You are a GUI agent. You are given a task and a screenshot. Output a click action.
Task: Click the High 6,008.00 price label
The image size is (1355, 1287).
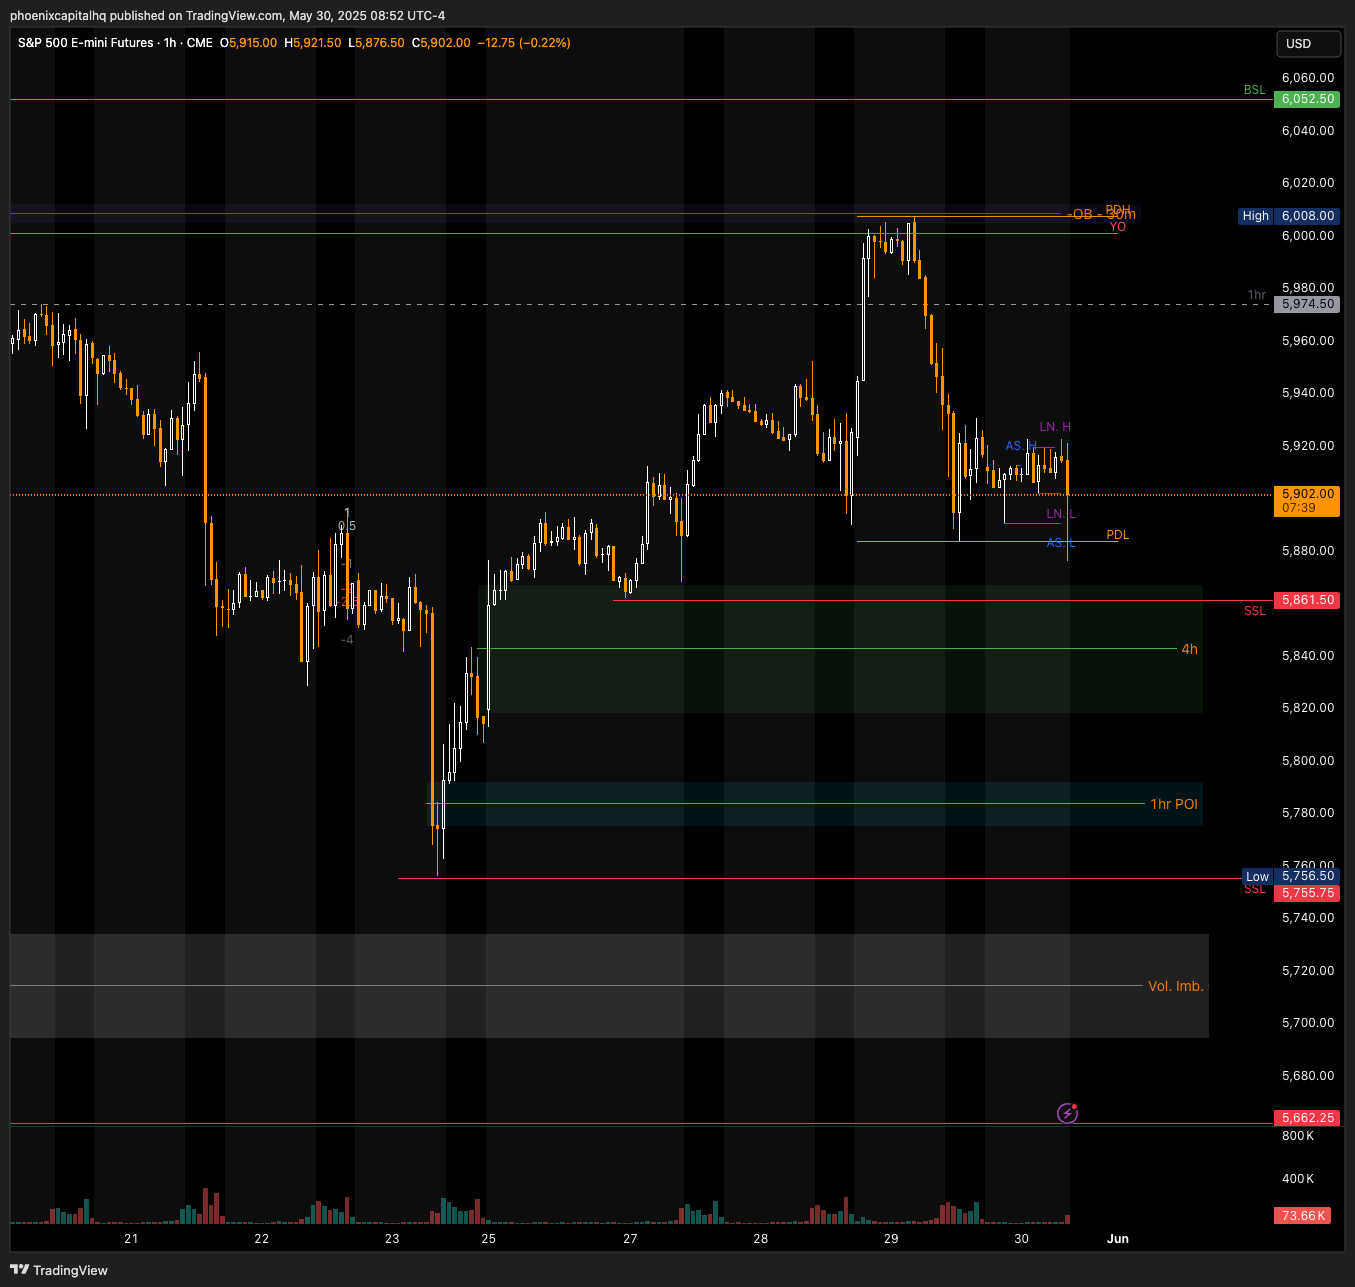[x=1289, y=216]
